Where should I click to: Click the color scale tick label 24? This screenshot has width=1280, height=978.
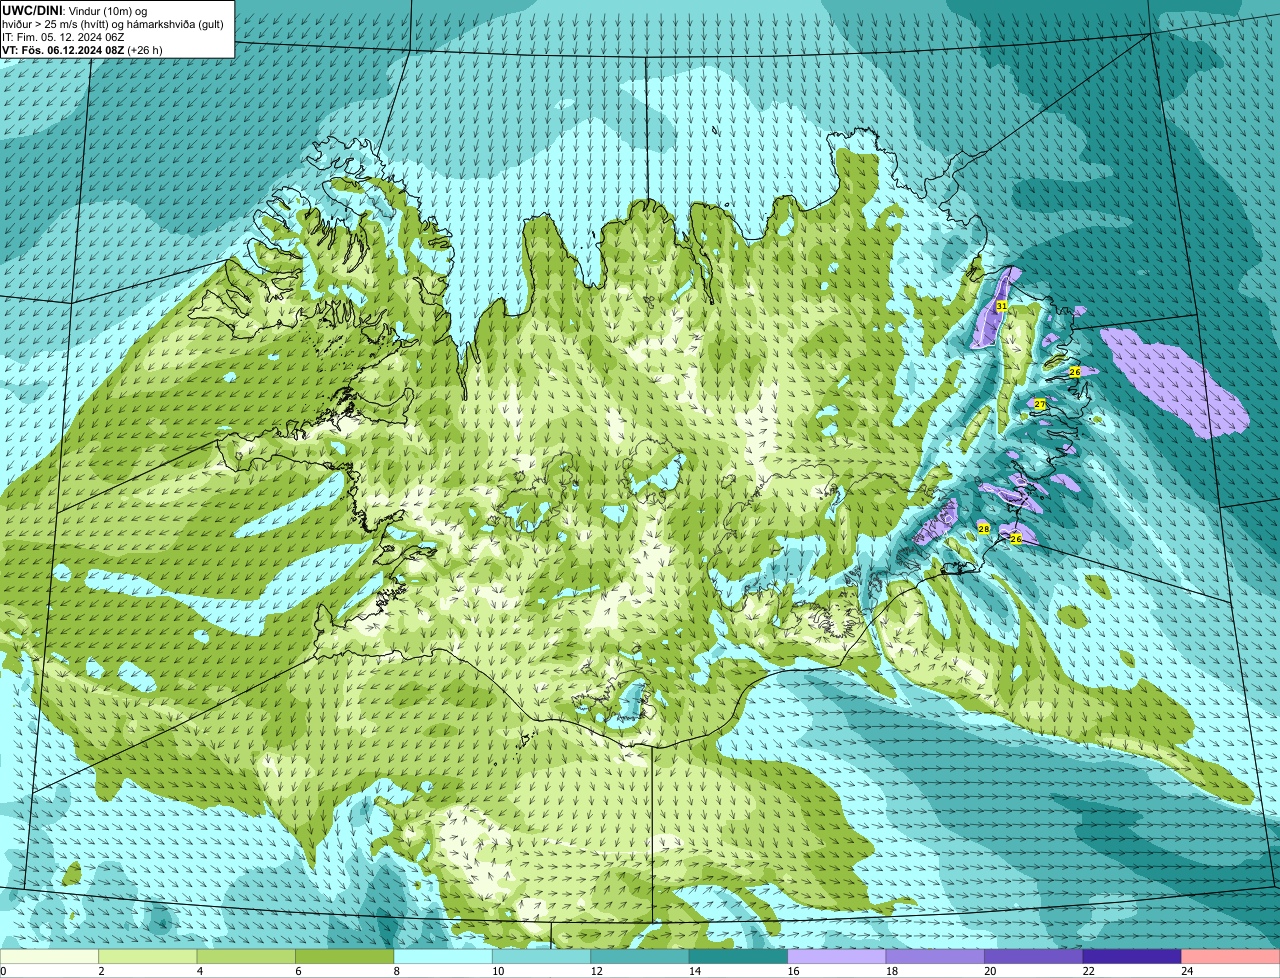[1187, 971]
